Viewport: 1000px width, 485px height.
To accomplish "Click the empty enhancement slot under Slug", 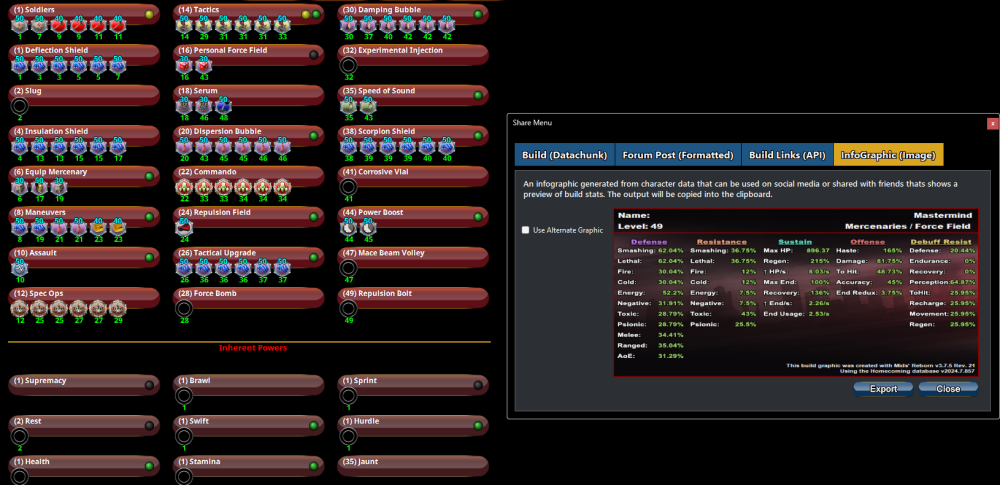I will pos(19,105).
